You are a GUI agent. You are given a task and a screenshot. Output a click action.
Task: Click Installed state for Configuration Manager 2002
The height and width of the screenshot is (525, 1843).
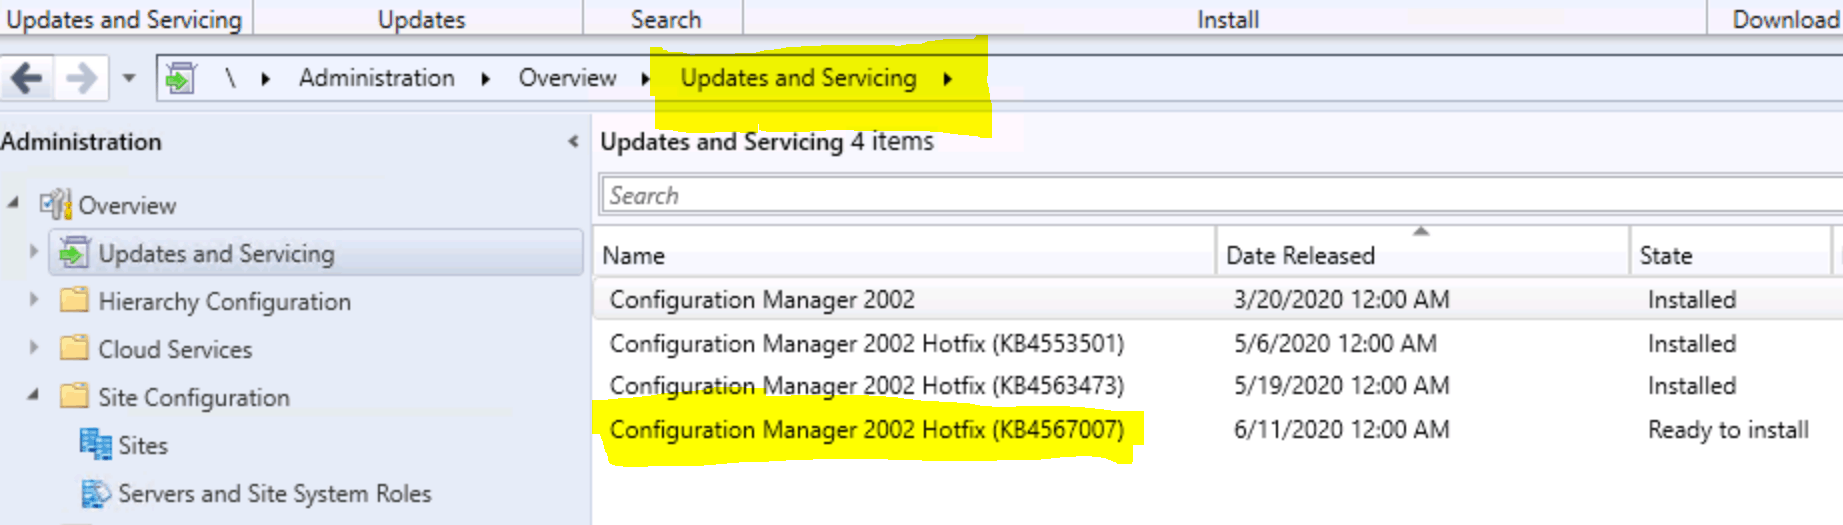point(1692,300)
